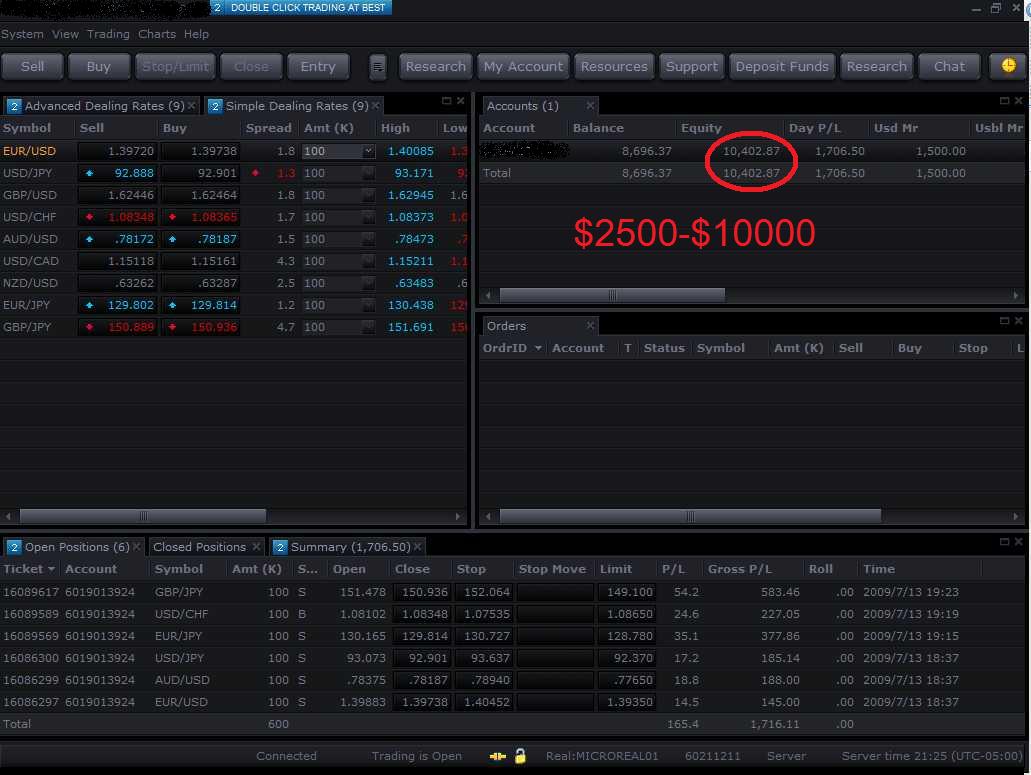Click EUR/USD sell price 1.39720
Screen dimensions: 1031x775
117,151
